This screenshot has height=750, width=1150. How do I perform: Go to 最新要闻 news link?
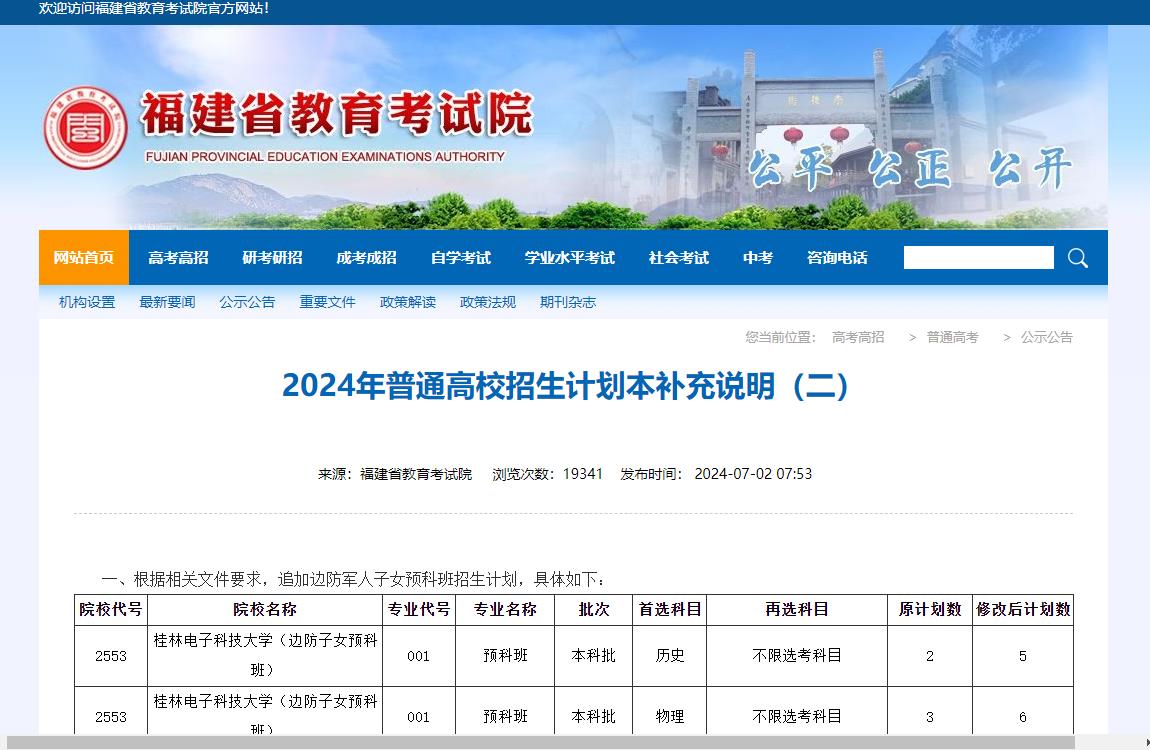point(167,302)
